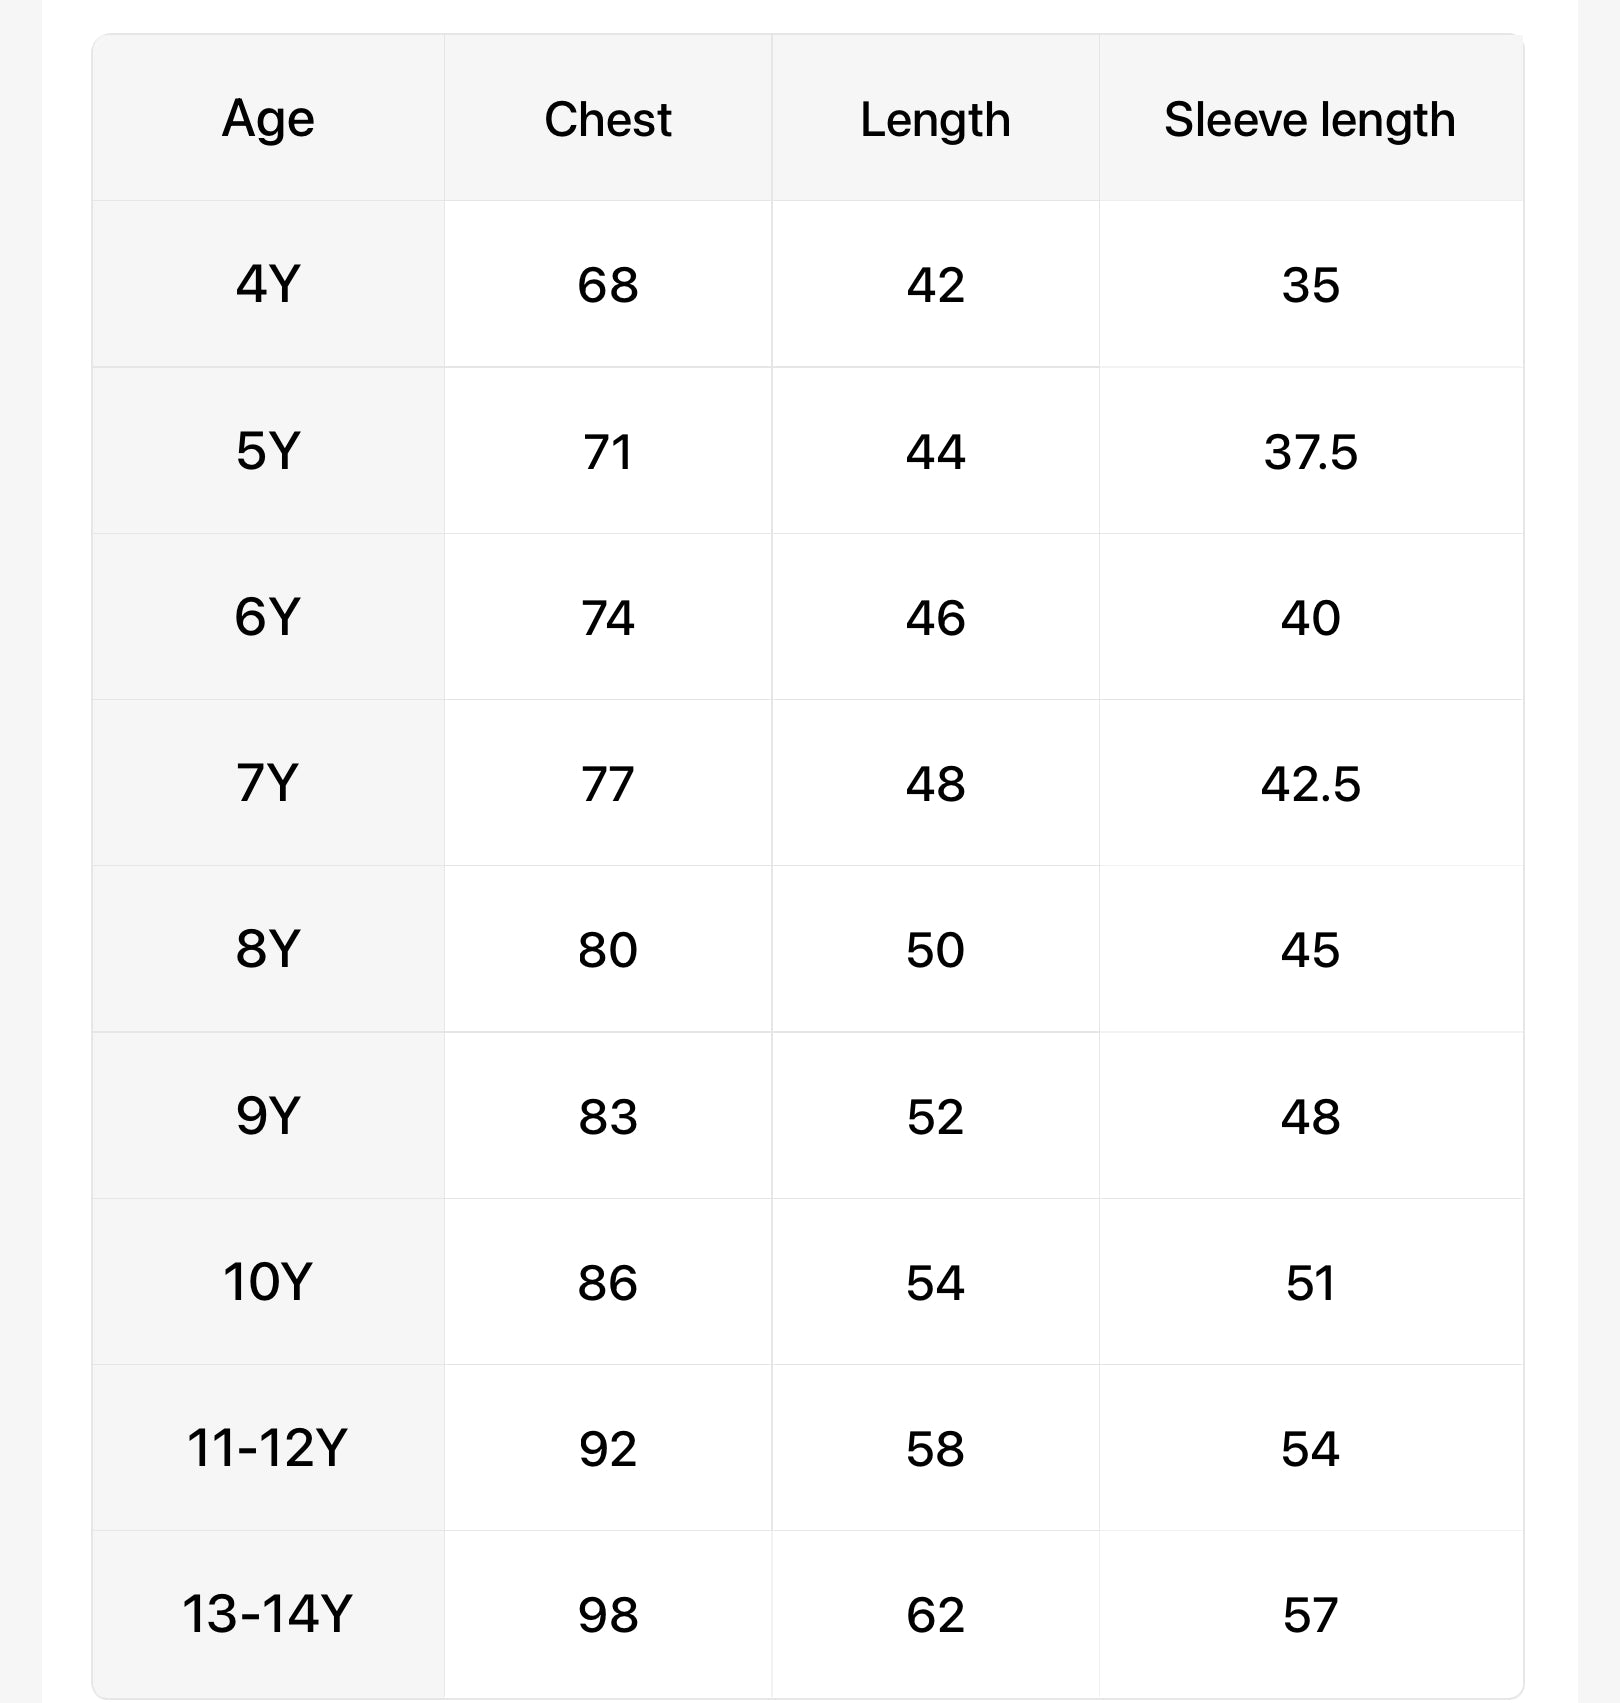
Task: Click sleeve length value 42.5
Action: coord(1310,784)
